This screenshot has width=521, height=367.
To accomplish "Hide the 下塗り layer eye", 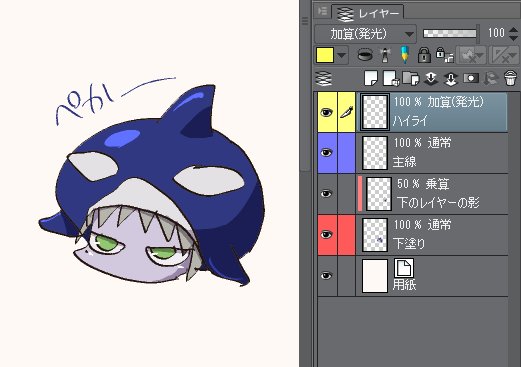I will coord(327,235).
